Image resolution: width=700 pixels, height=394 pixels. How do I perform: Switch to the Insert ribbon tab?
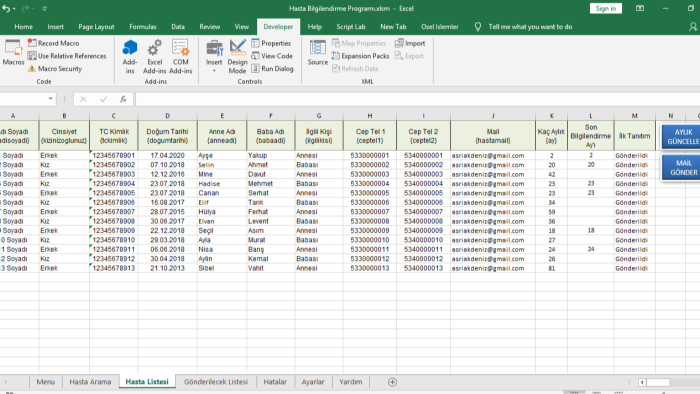pyautogui.click(x=55, y=27)
